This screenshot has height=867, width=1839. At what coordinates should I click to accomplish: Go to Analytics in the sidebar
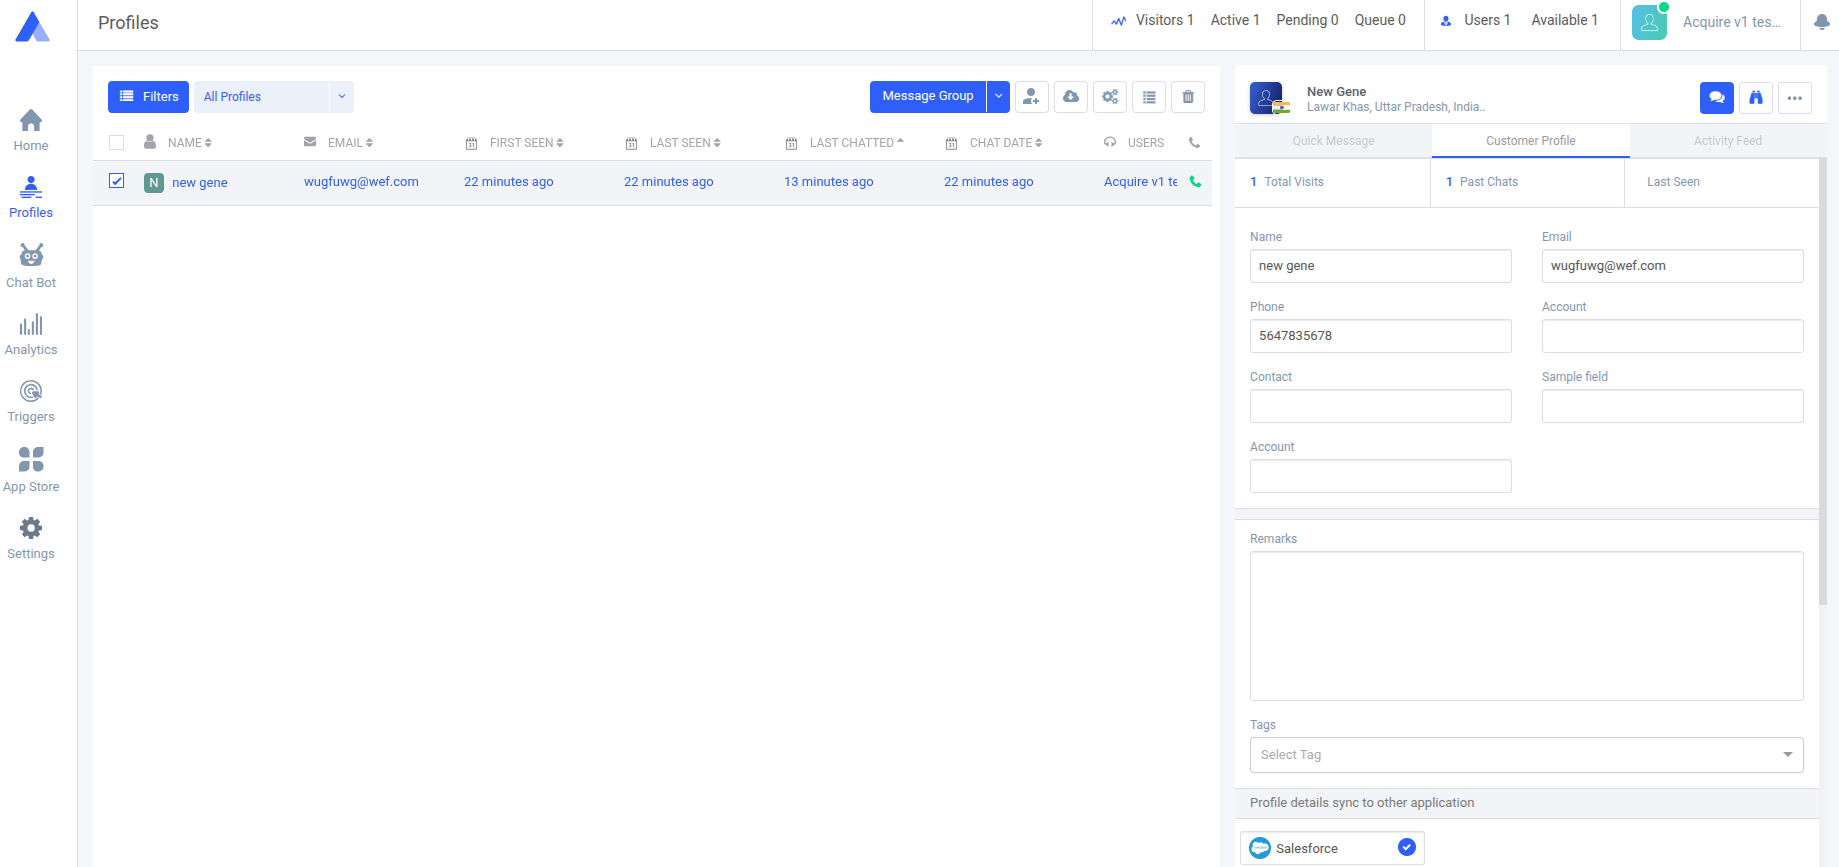click(x=31, y=334)
